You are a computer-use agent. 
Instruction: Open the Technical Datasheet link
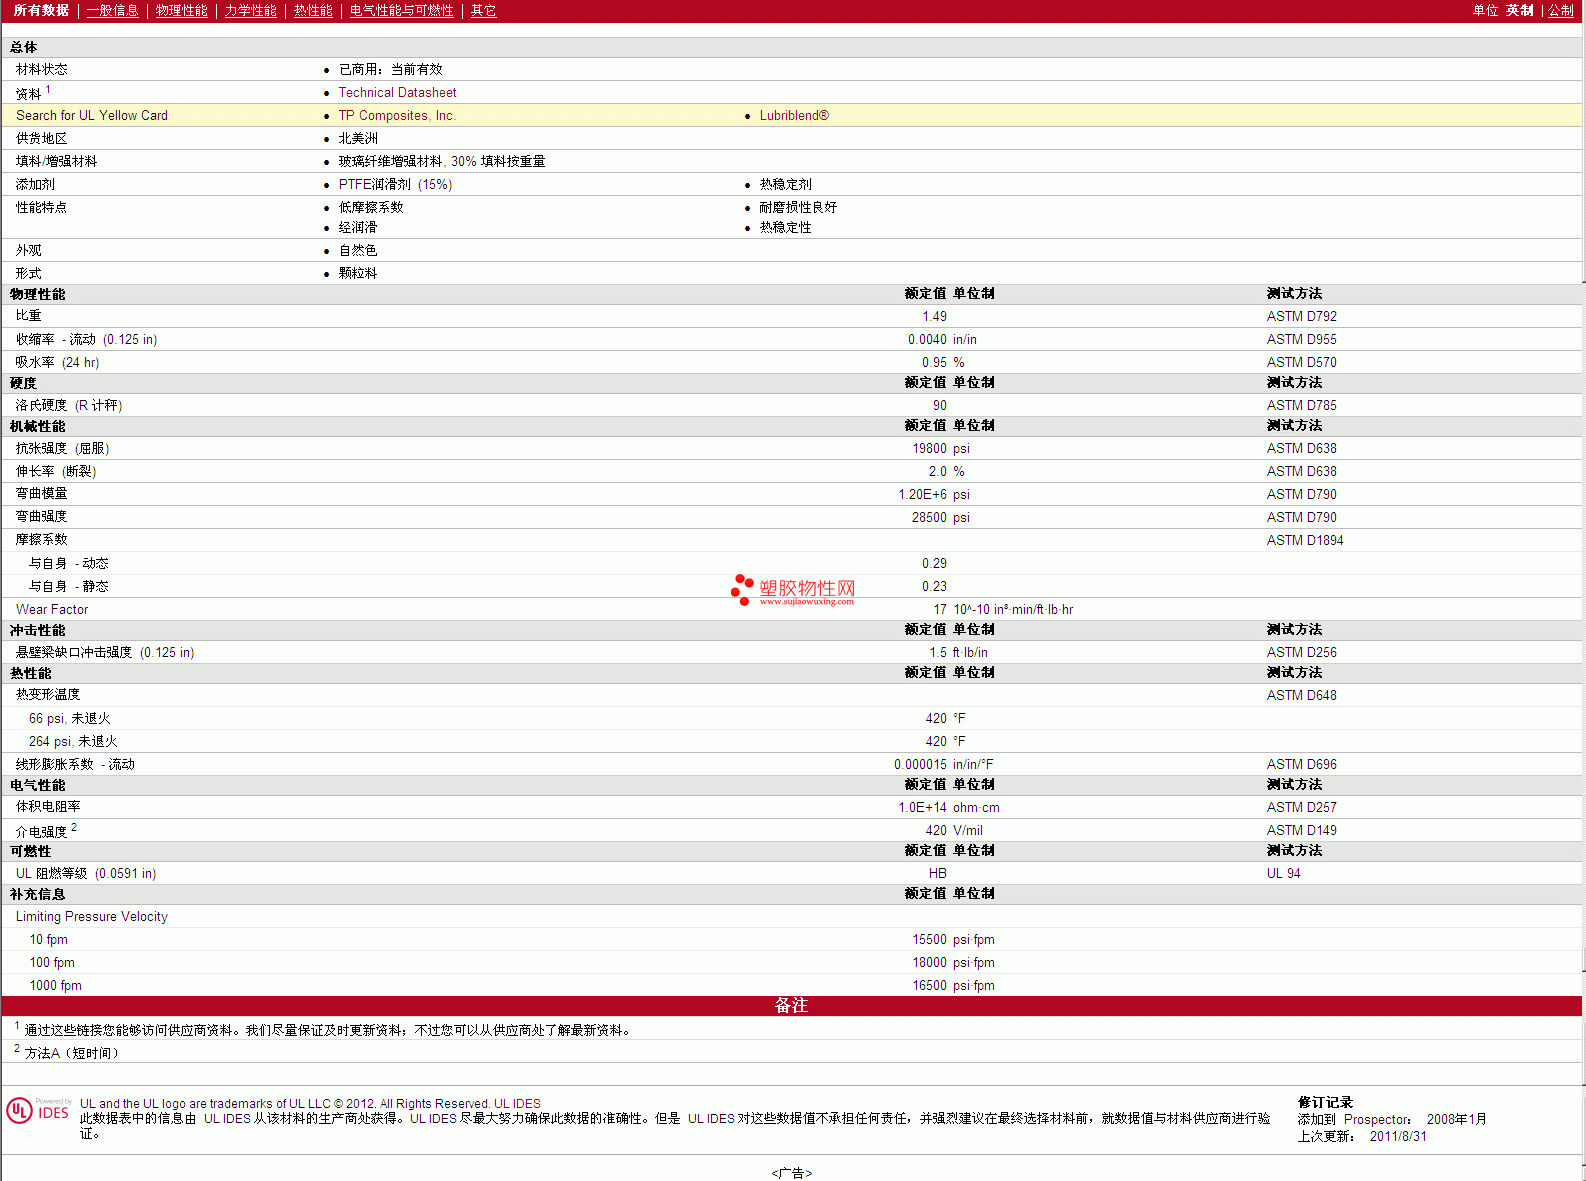397,93
